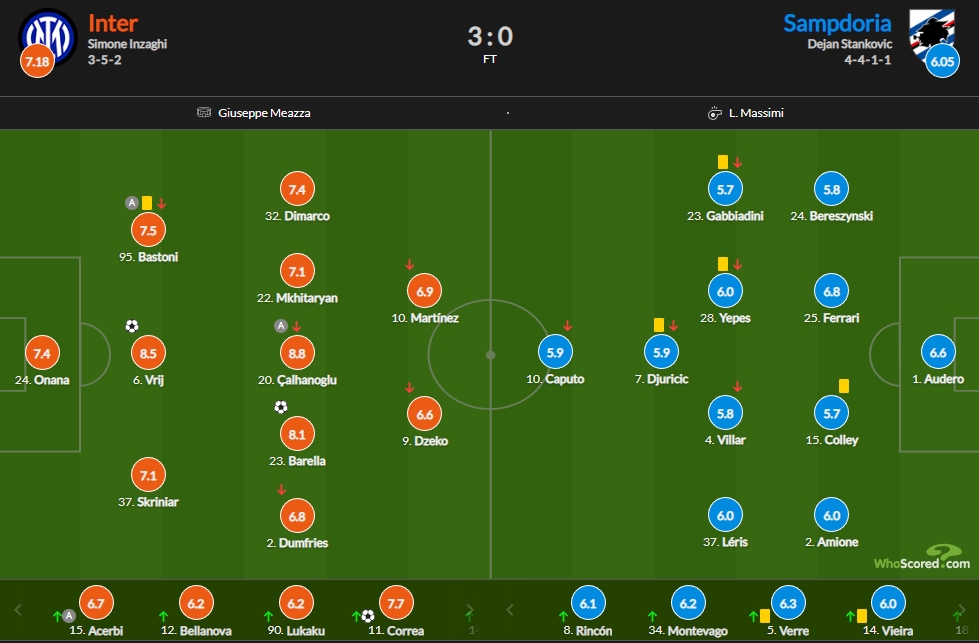The image size is (979, 643).
Task: Show previous Sampdoria substitutes with left chevron
Action: pos(509,610)
